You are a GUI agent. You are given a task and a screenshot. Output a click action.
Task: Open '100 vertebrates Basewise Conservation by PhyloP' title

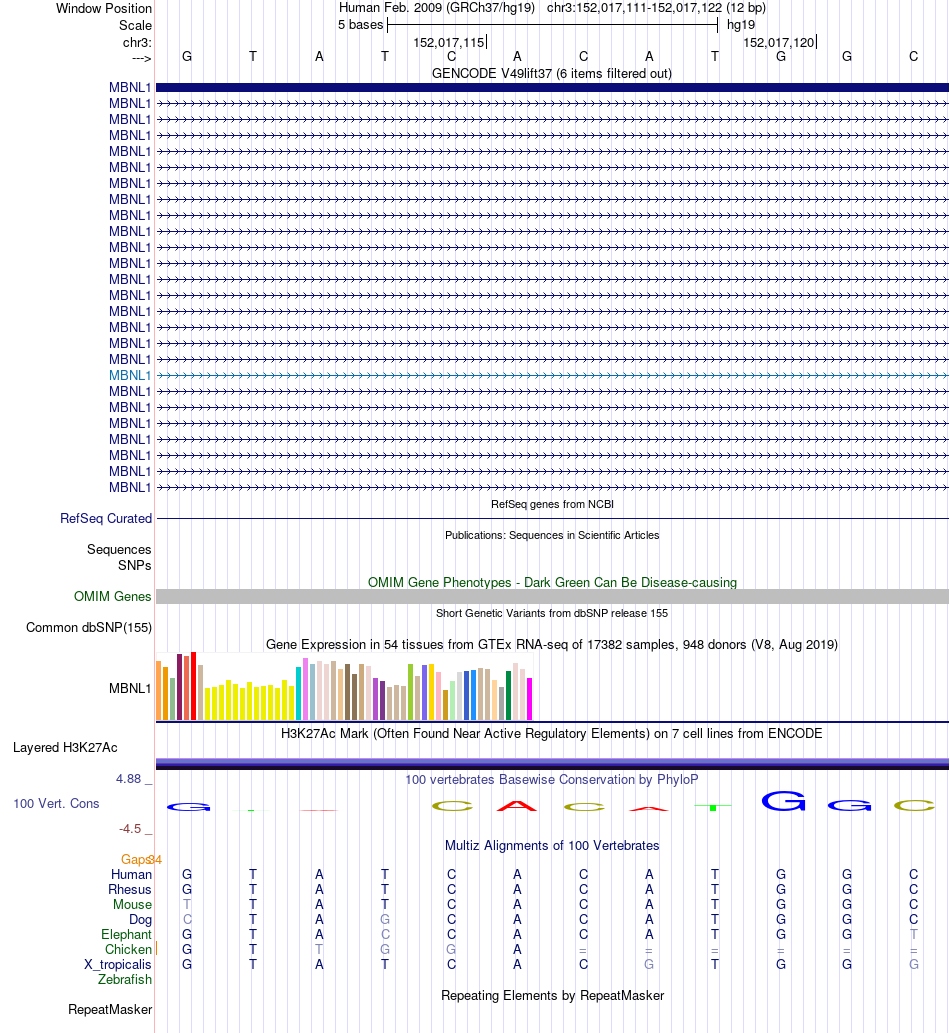point(551,779)
